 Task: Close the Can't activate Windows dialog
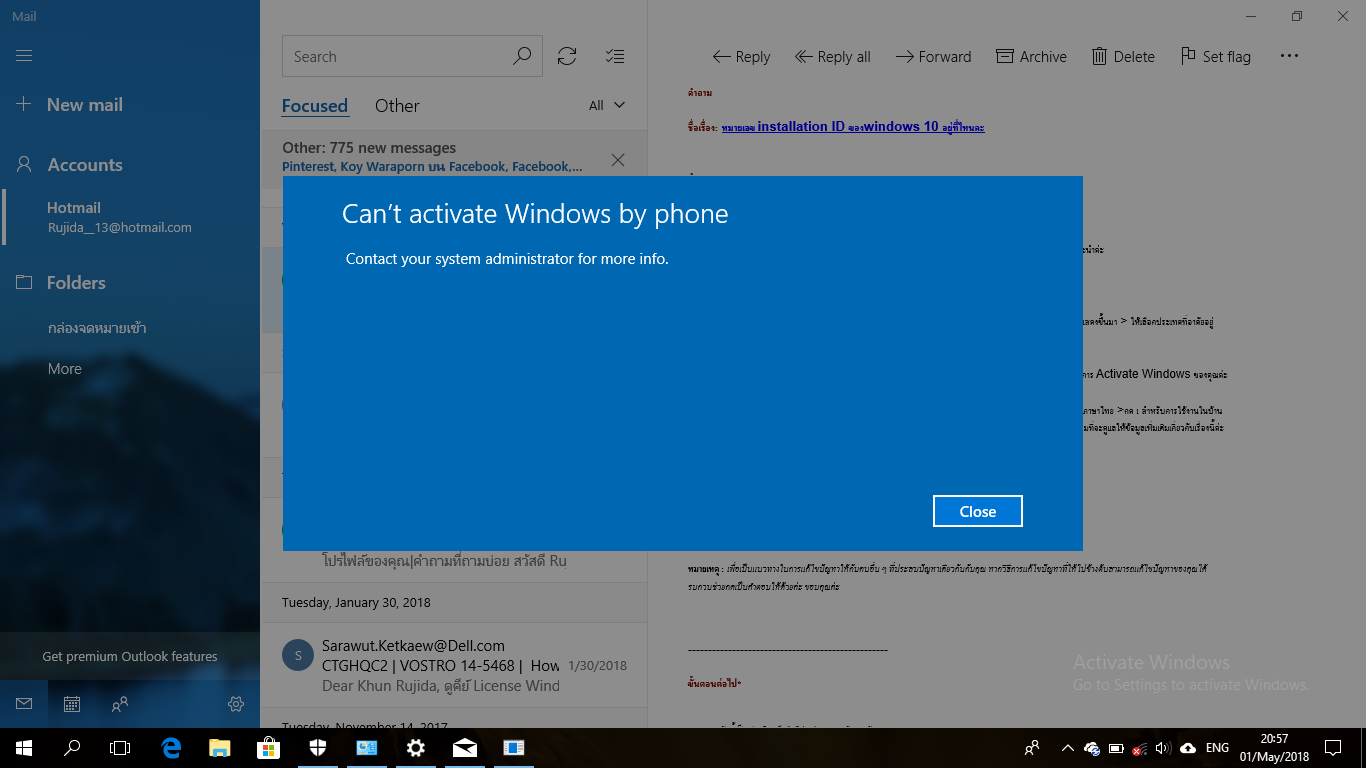pyautogui.click(x=977, y=511)
